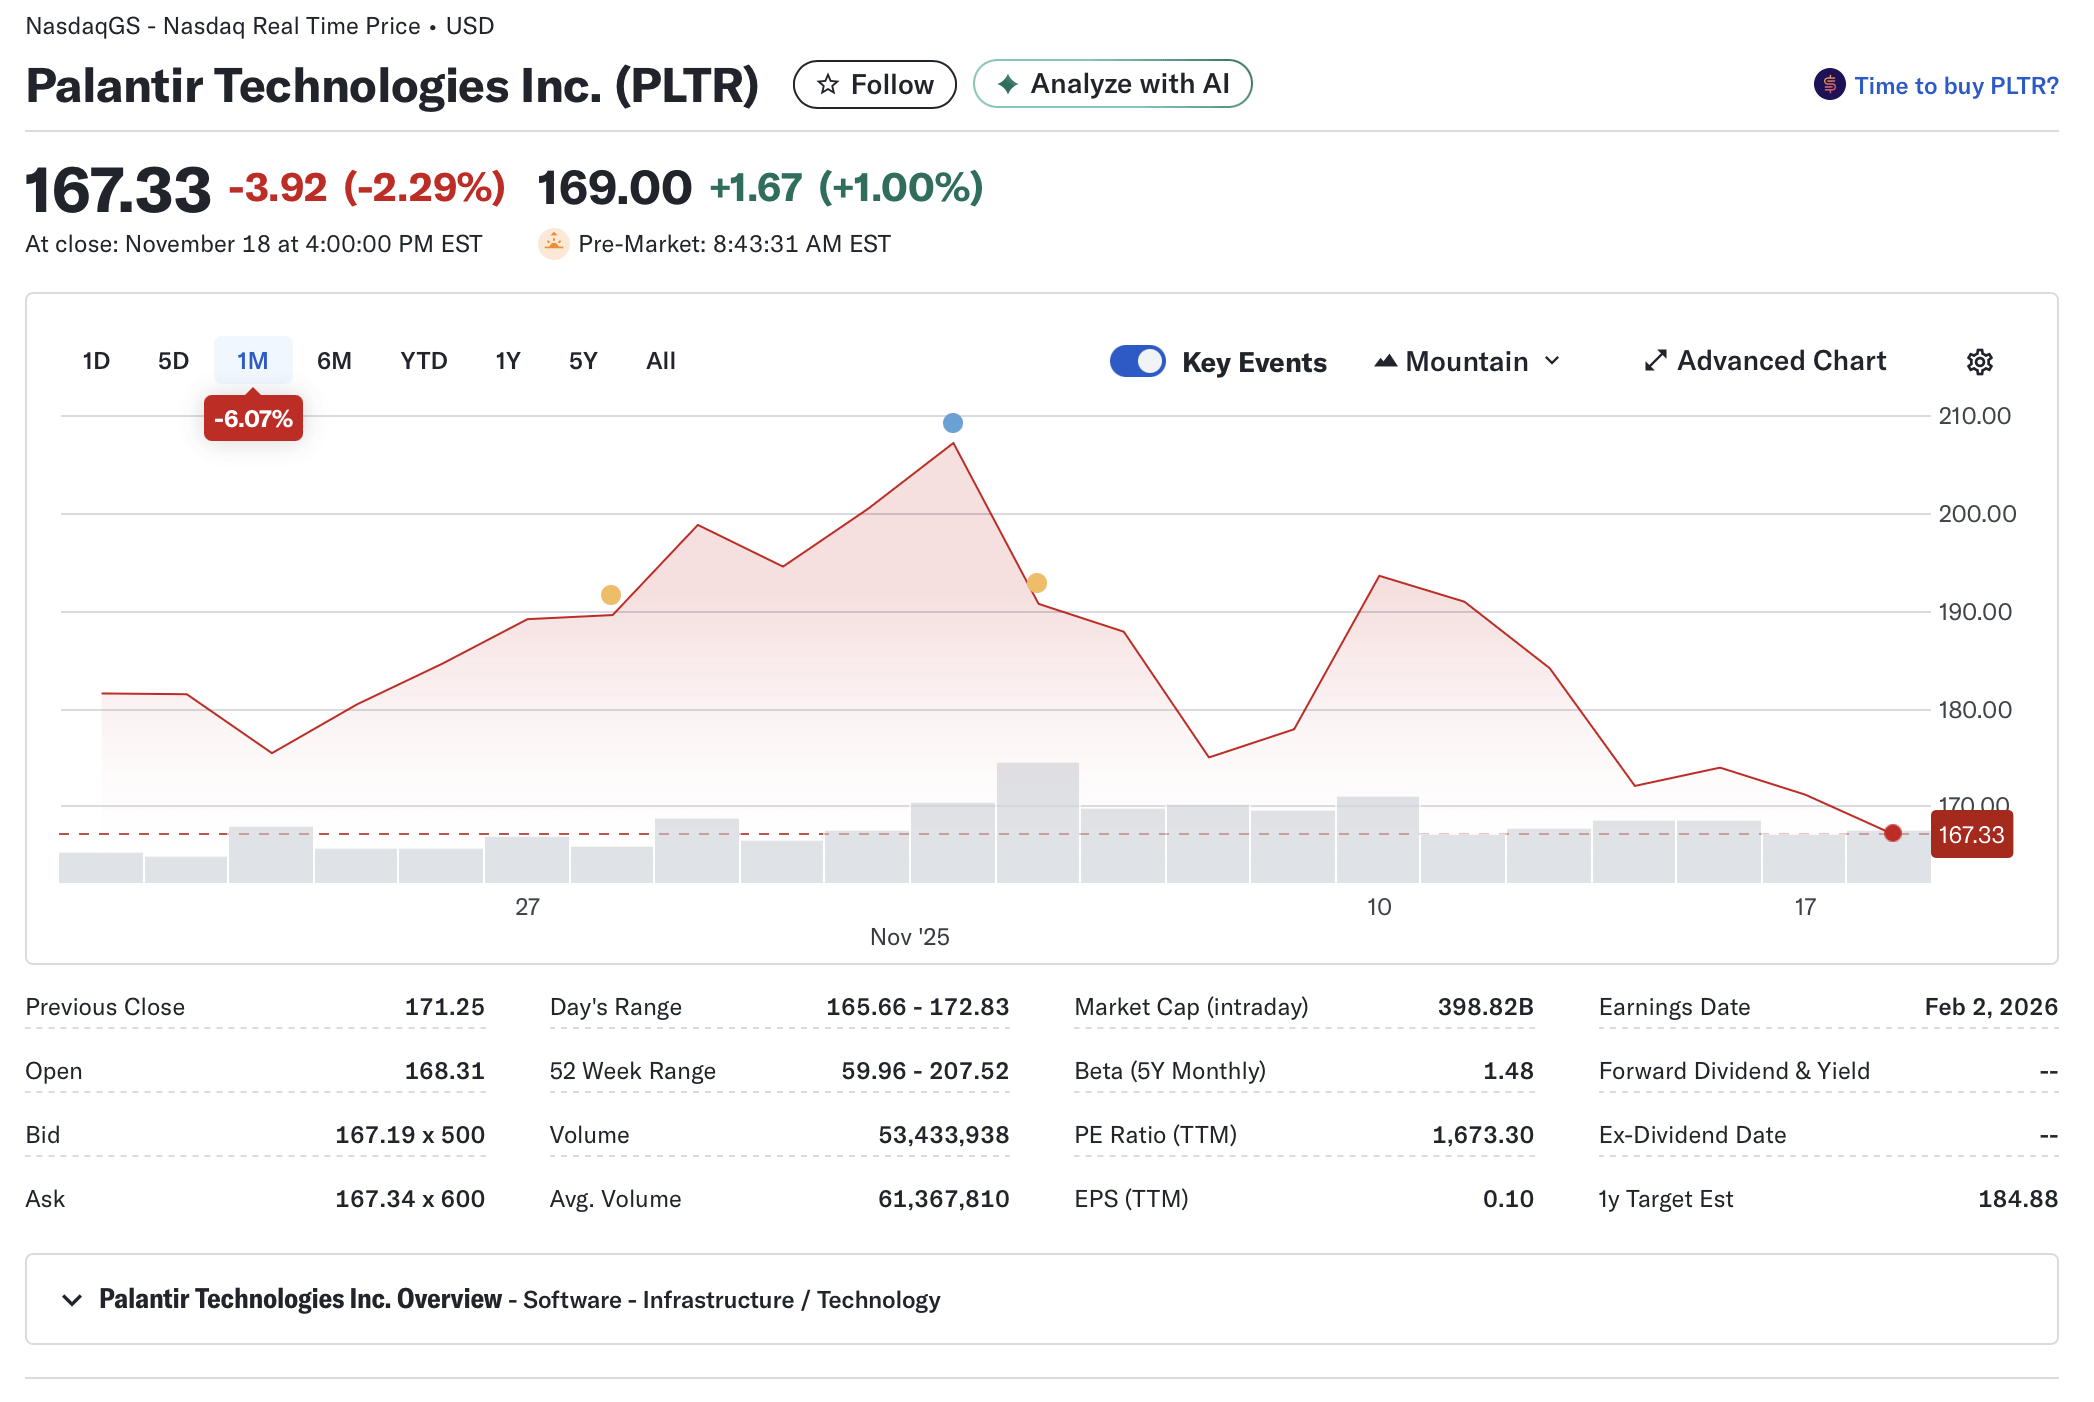Click the -6.07% tooltip under the 1M tab

[252, 418]
